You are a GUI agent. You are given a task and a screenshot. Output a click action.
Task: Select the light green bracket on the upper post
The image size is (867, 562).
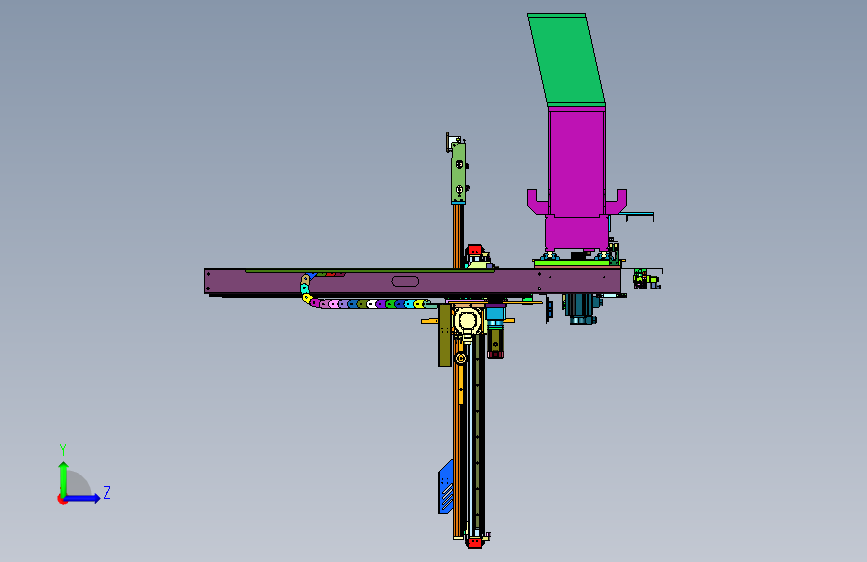coord(458,173)
